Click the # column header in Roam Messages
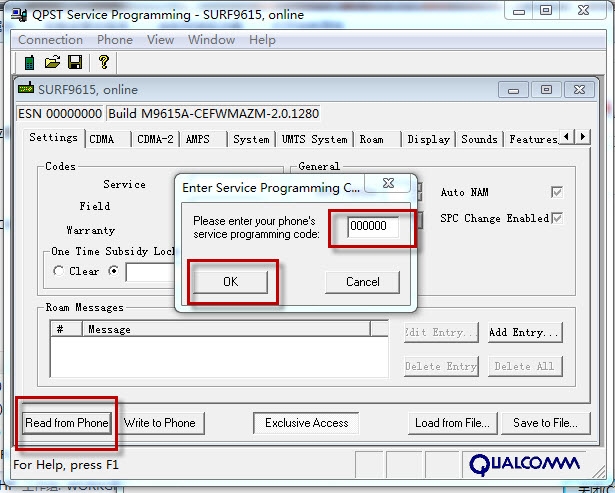 click(66, 329)
